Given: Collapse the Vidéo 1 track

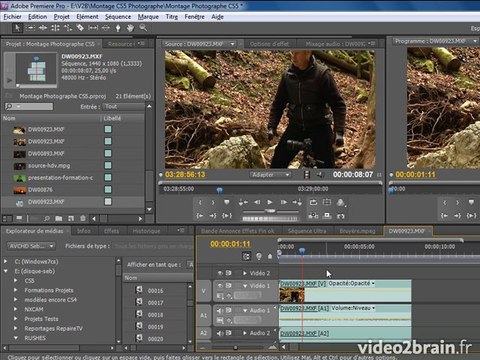Looking at the screenshot, I should (245, 286).
